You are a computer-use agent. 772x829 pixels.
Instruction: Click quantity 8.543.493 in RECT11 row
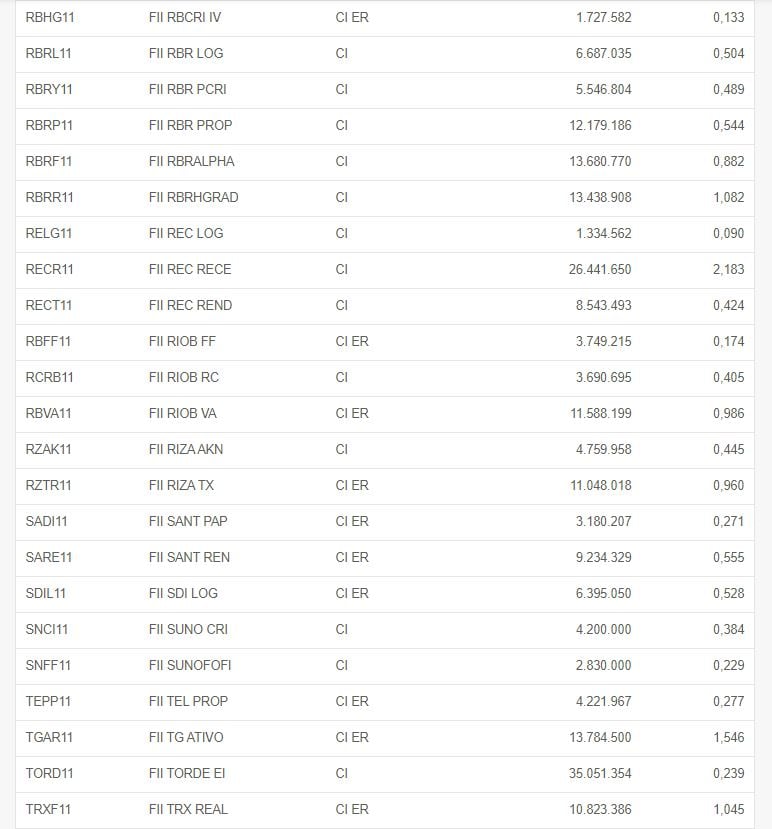(x=603, y=305)
